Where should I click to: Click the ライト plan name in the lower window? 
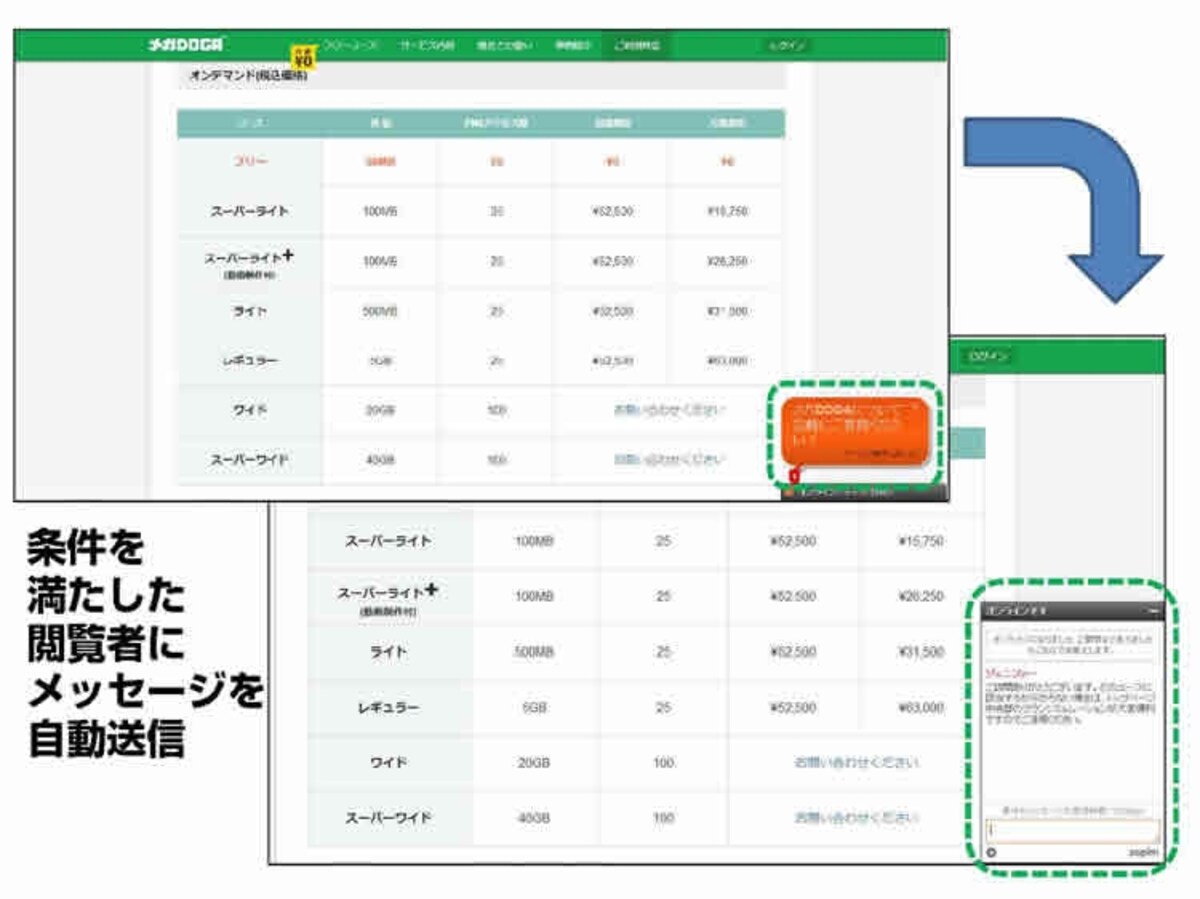coord(389,652)
